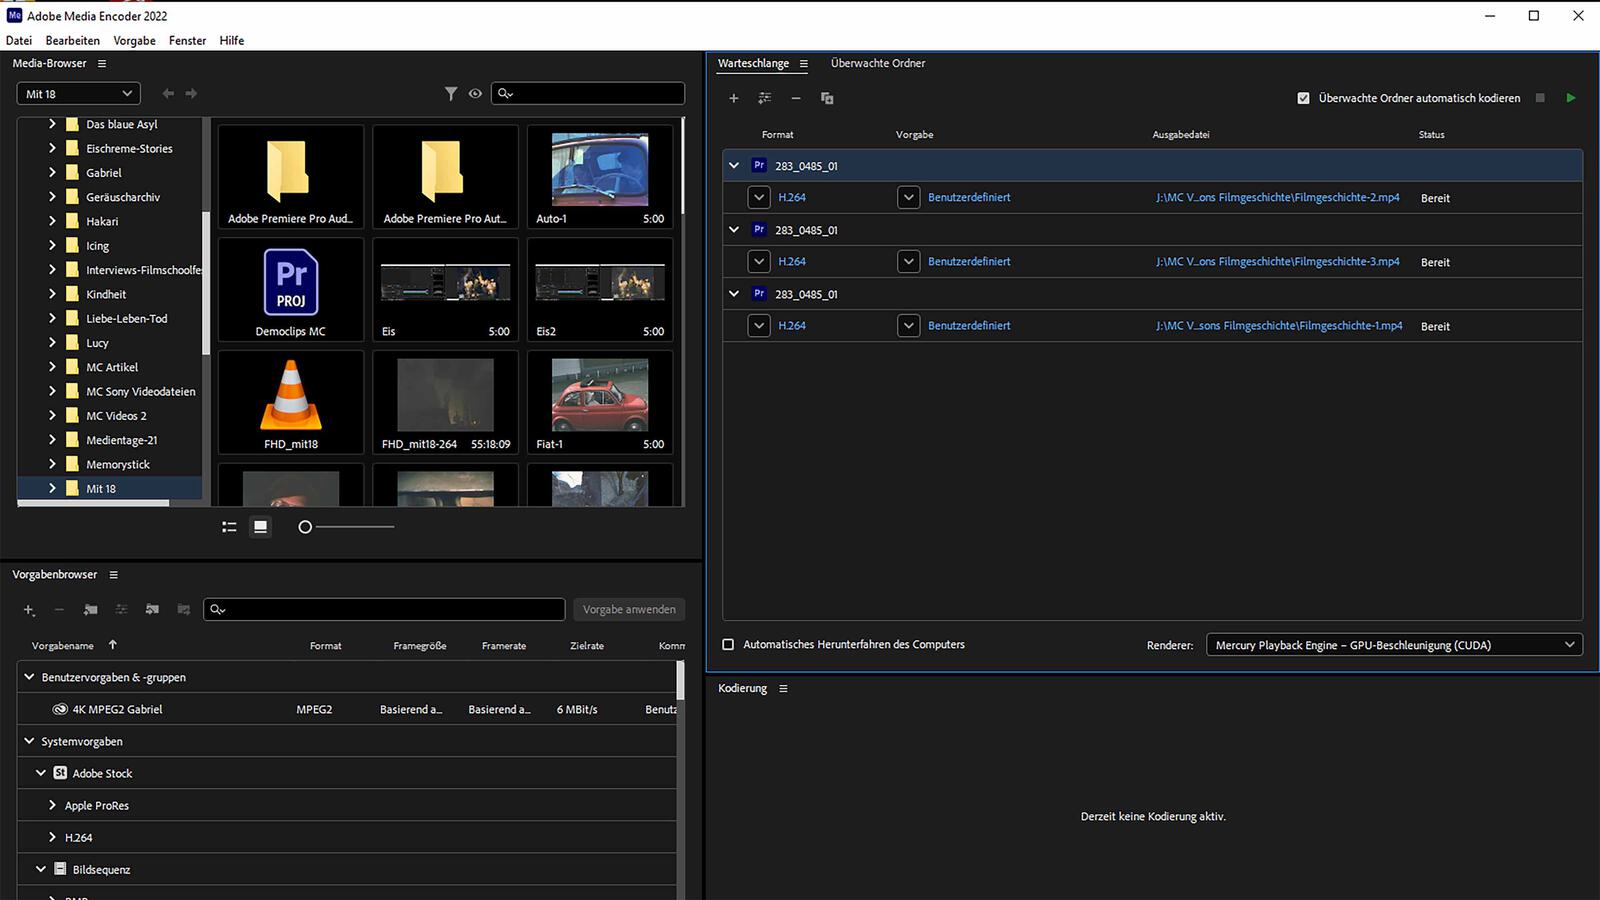The width and height of the screenshot is (1600, 900).
Task: Create a new preset with plus icon in Vorgabenbrowser
Action: pos(28,610)
